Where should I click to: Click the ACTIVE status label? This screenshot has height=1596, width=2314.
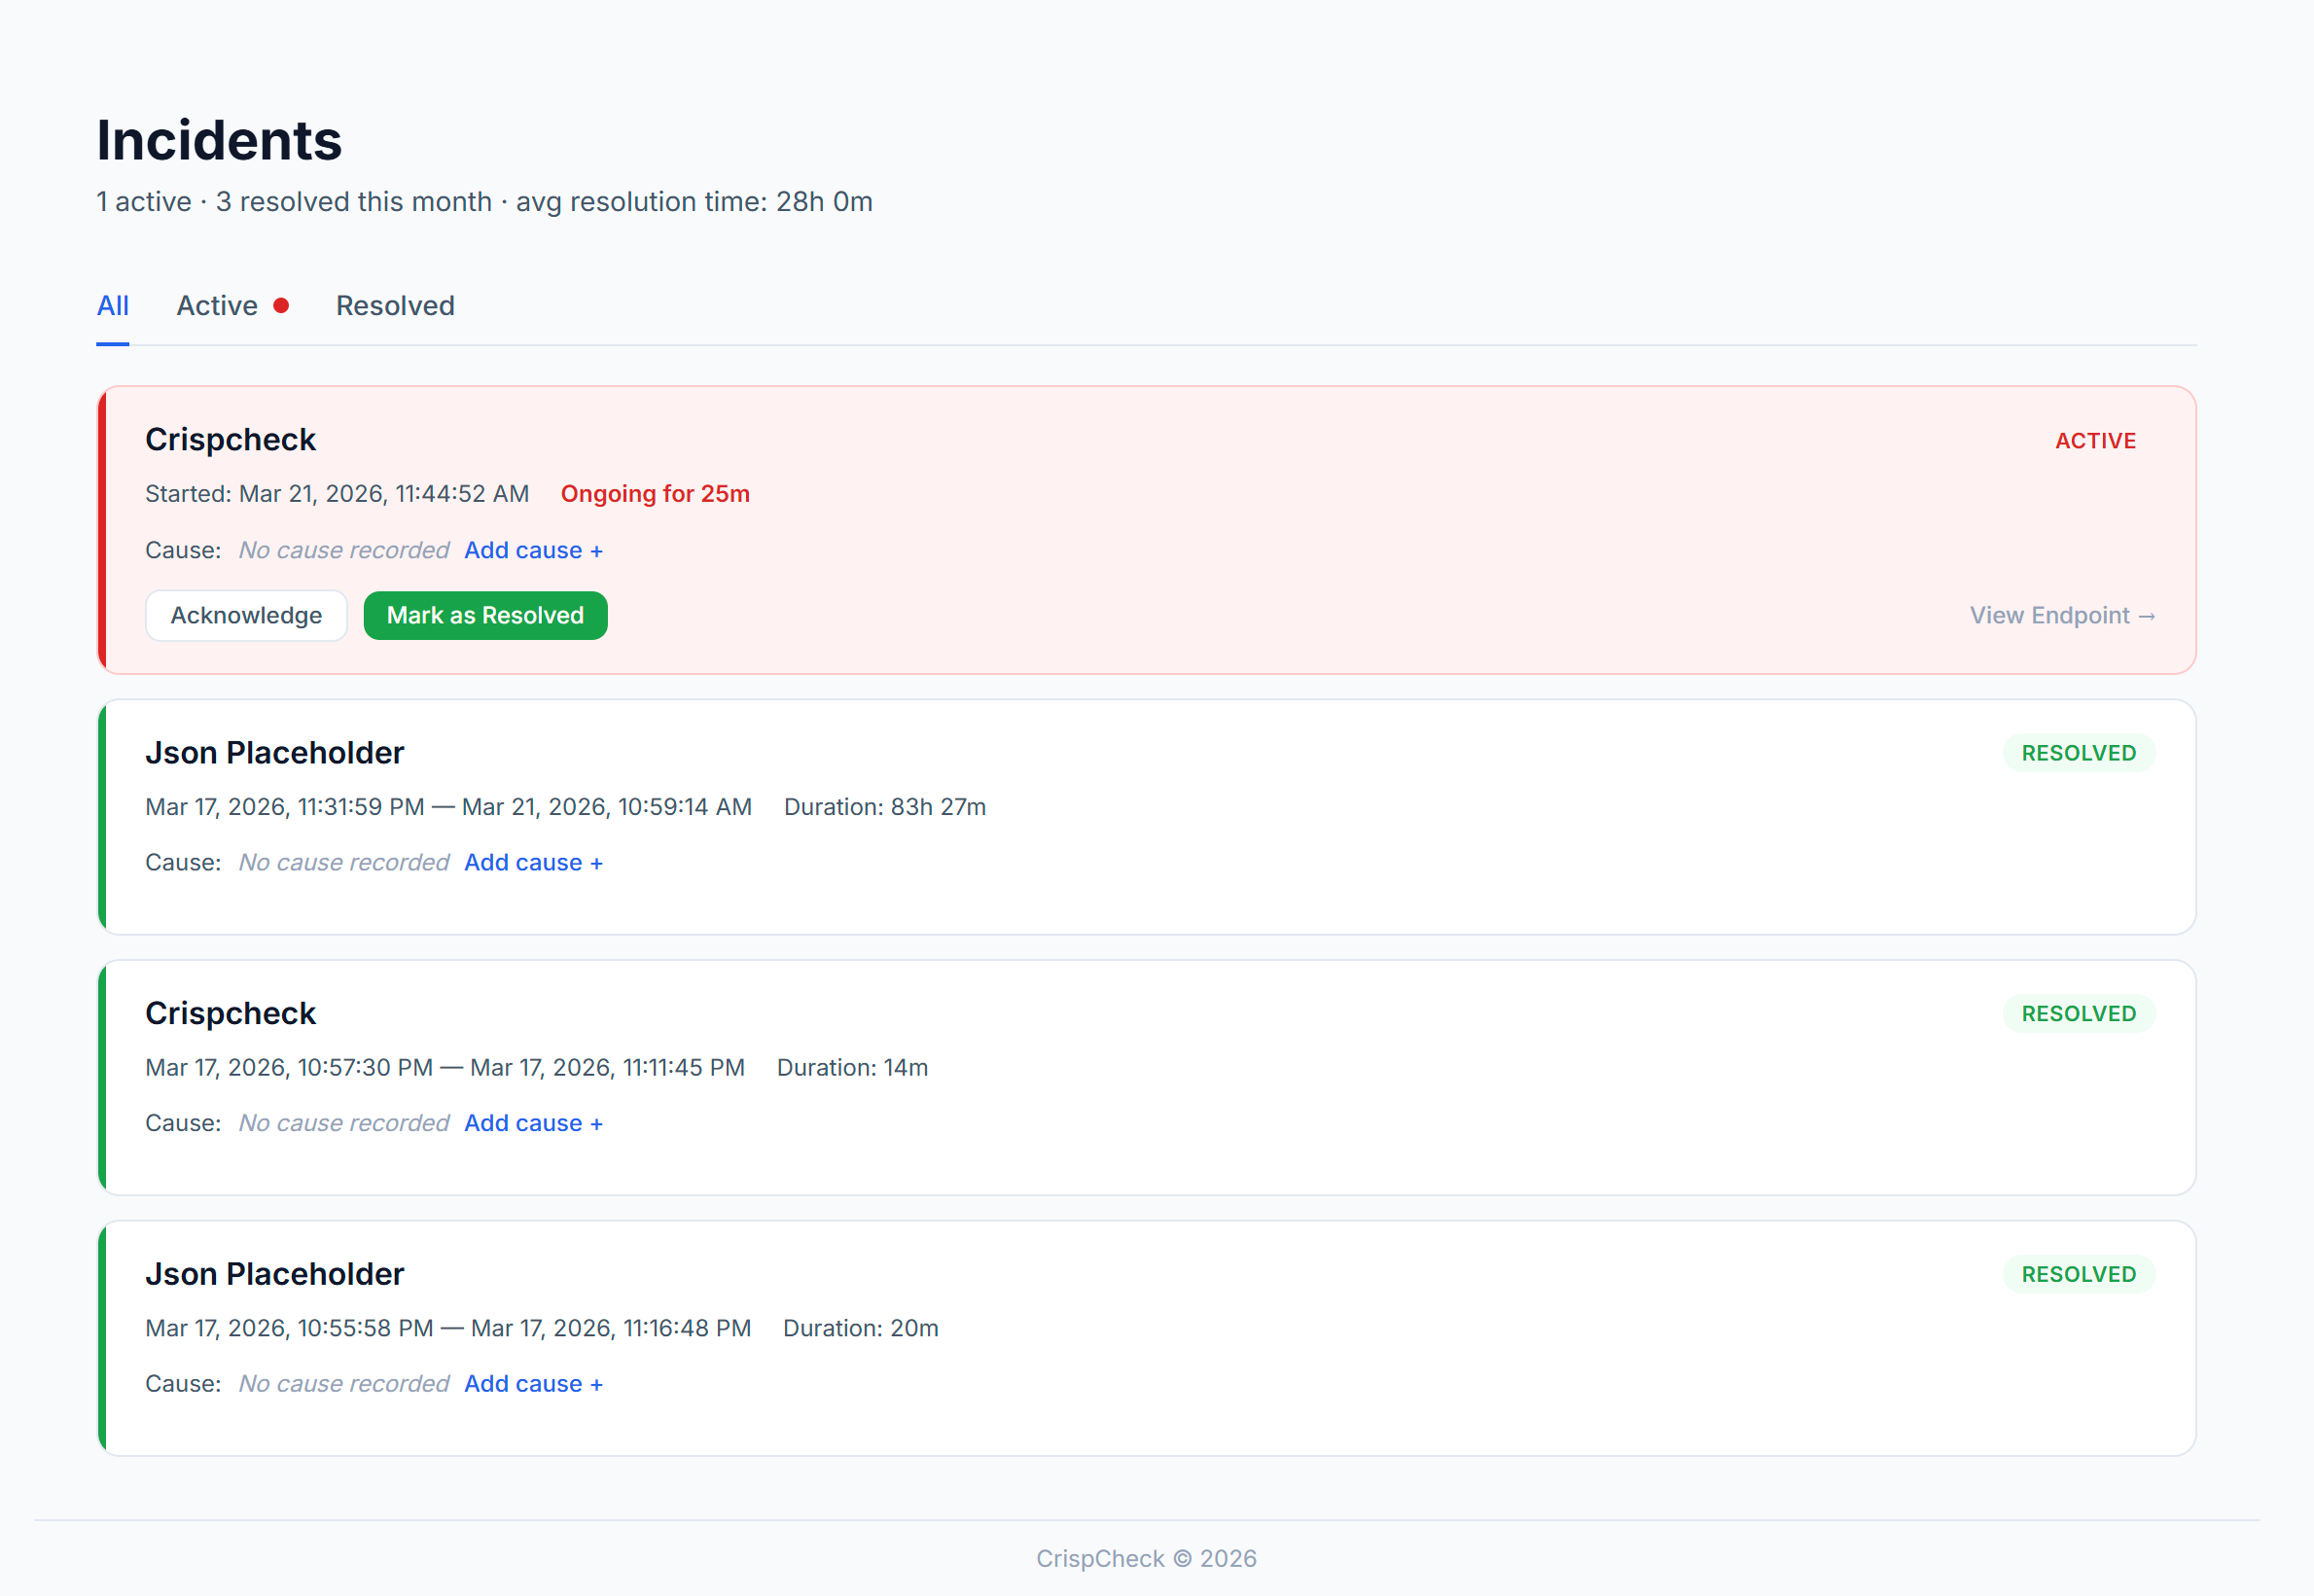click(x=2095, y=441)
